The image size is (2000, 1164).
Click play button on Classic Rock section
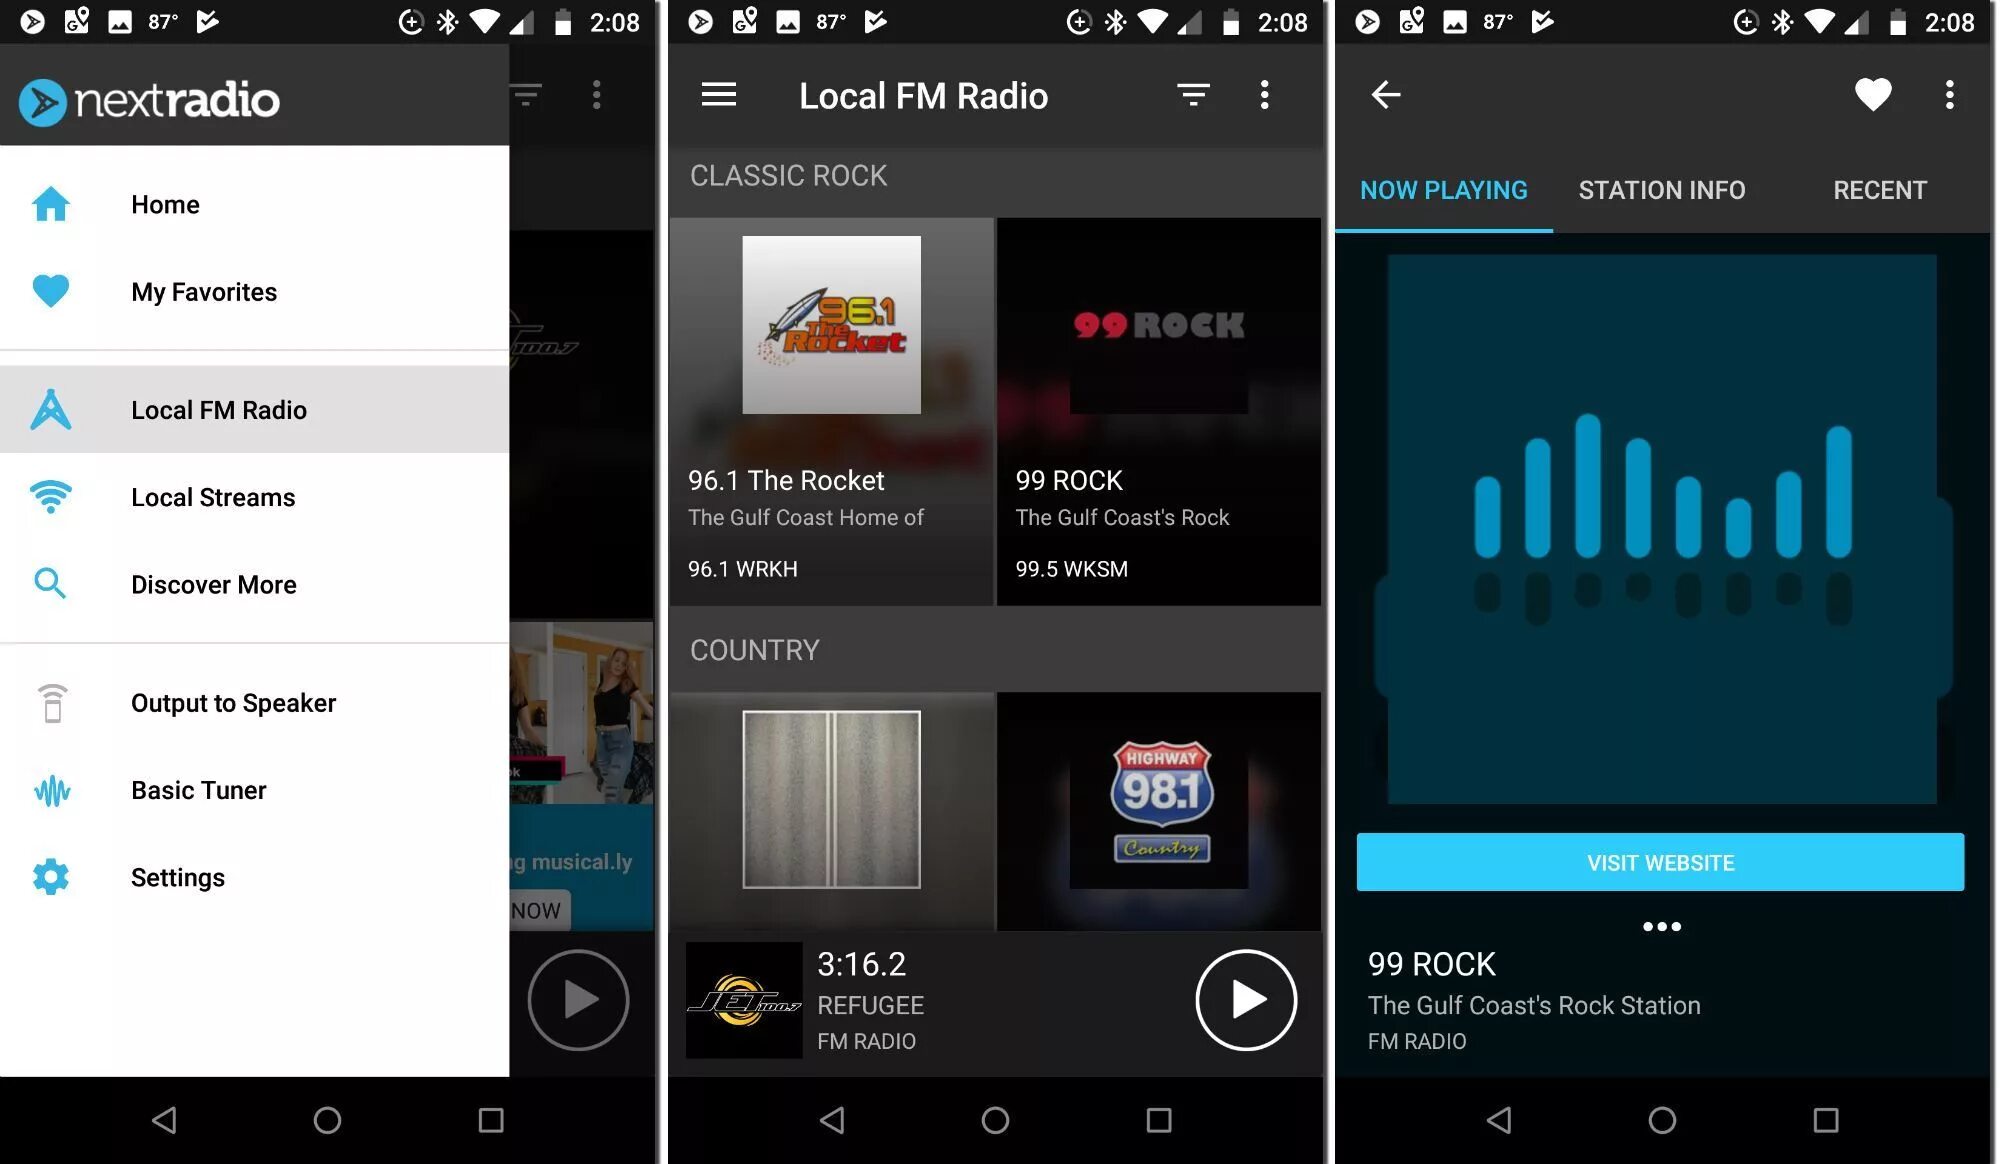point(1240,999)
